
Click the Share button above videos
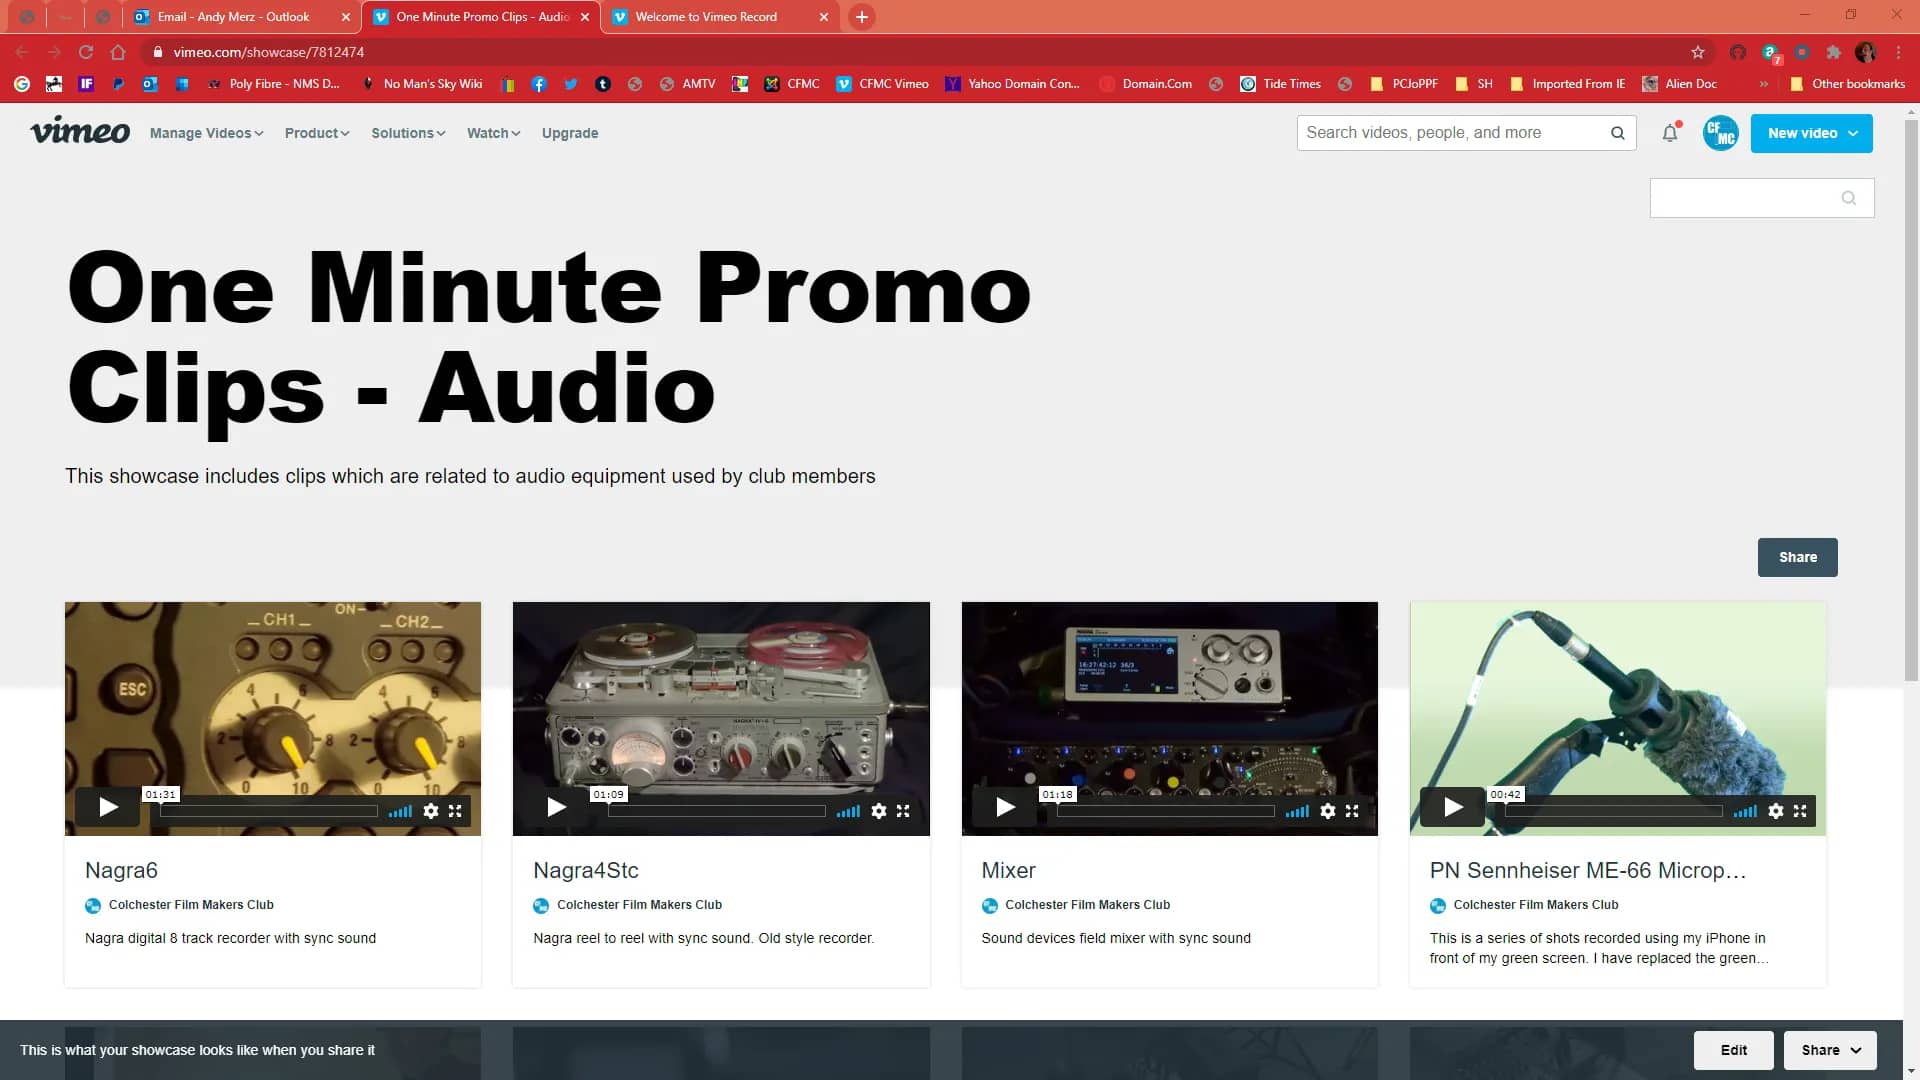1797,557
